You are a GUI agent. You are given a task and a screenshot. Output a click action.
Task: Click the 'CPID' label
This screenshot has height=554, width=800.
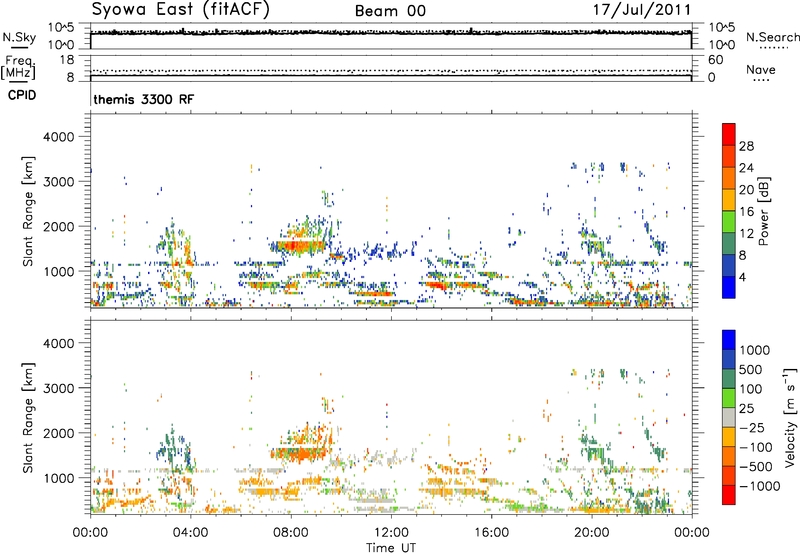(22, 95)
